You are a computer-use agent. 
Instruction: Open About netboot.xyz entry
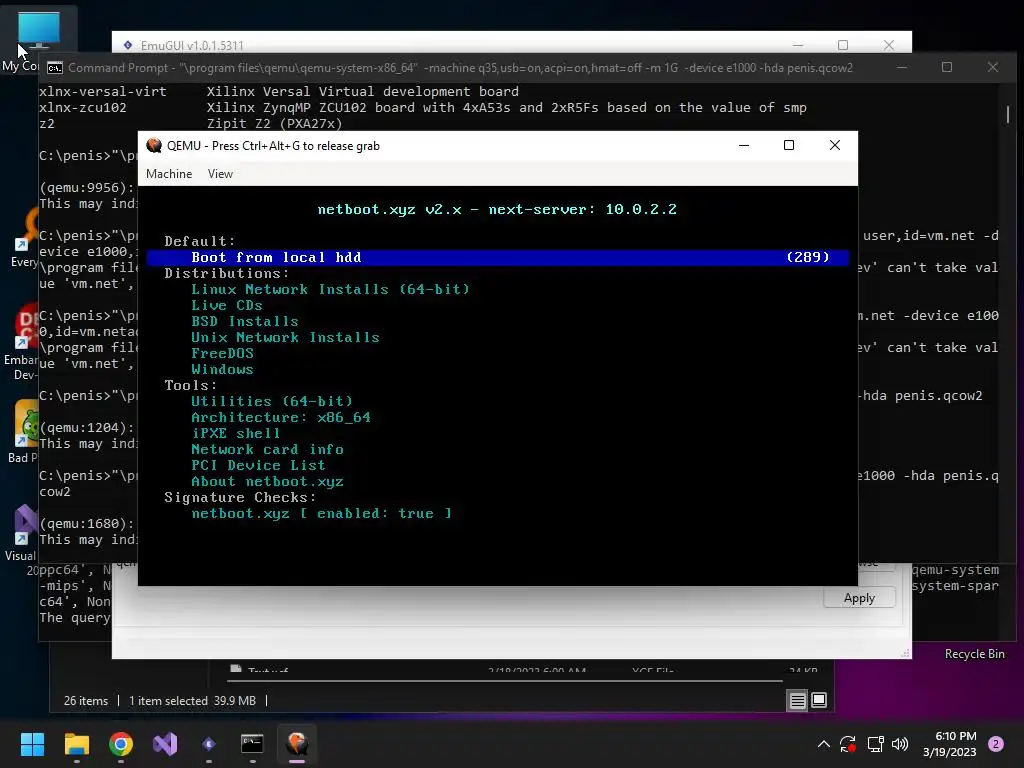click(x=267, y=481)
